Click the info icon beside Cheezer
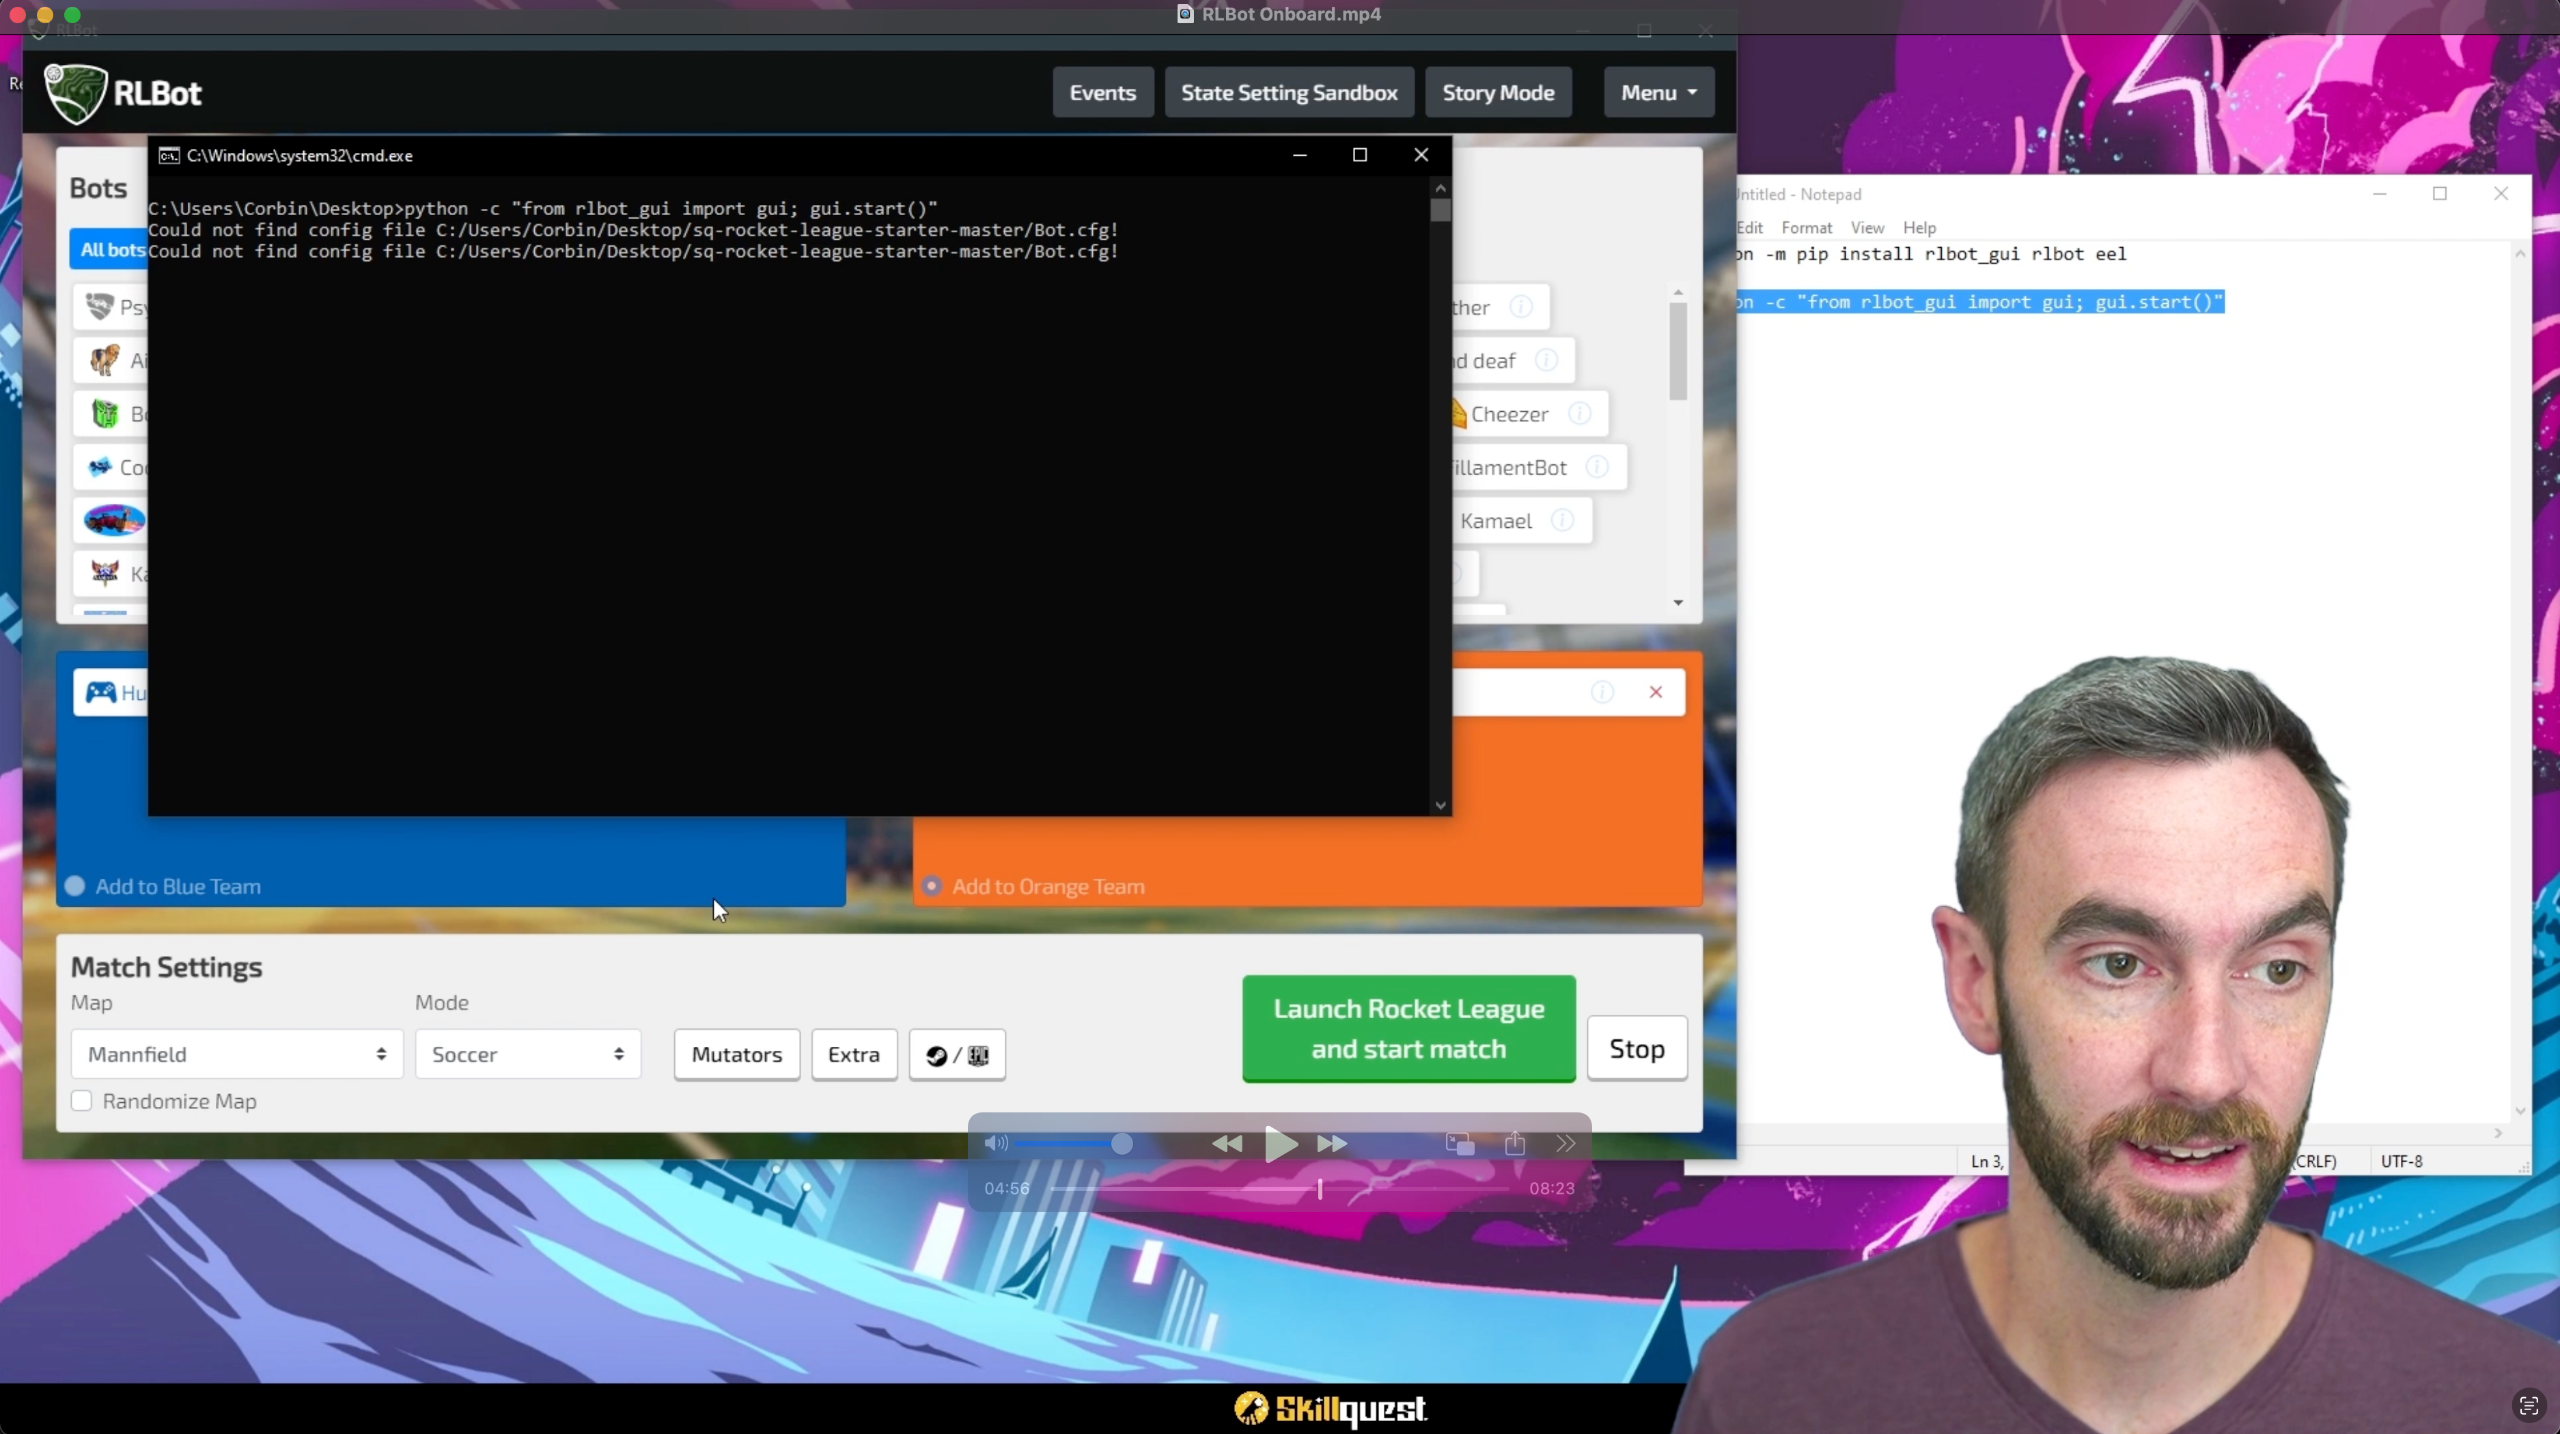2560x1434 pixels. 1580,414
